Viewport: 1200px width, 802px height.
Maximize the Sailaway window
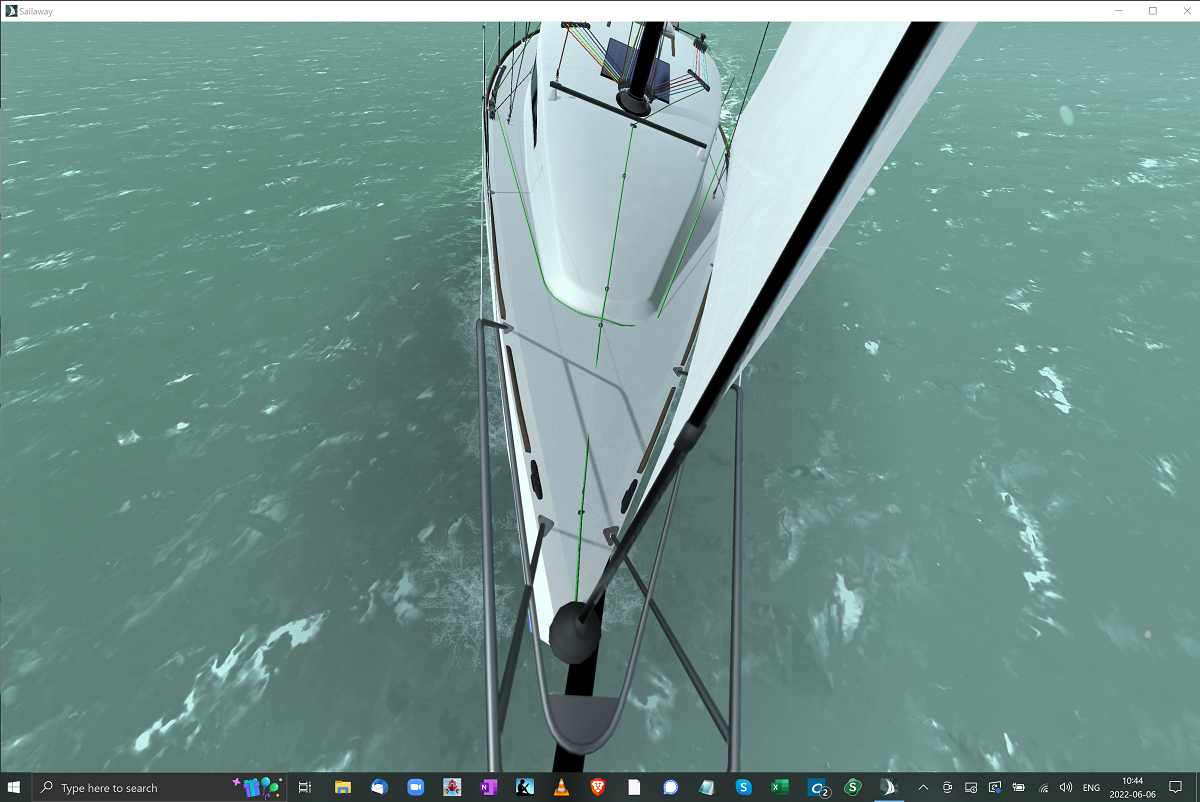(1153, 11)
